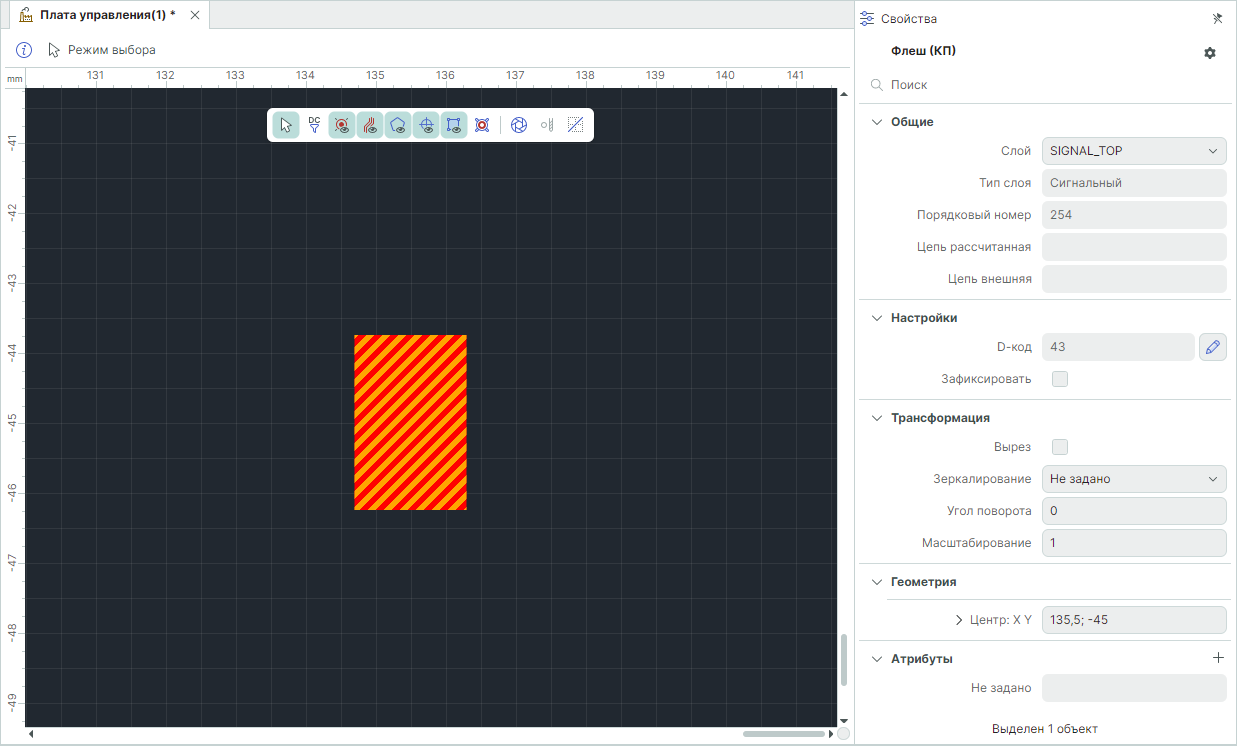Image resolution: width=1237 pixels, height=746 pixels.
Task: Collapse the Трансформация section
Action: tap(877, 418)
